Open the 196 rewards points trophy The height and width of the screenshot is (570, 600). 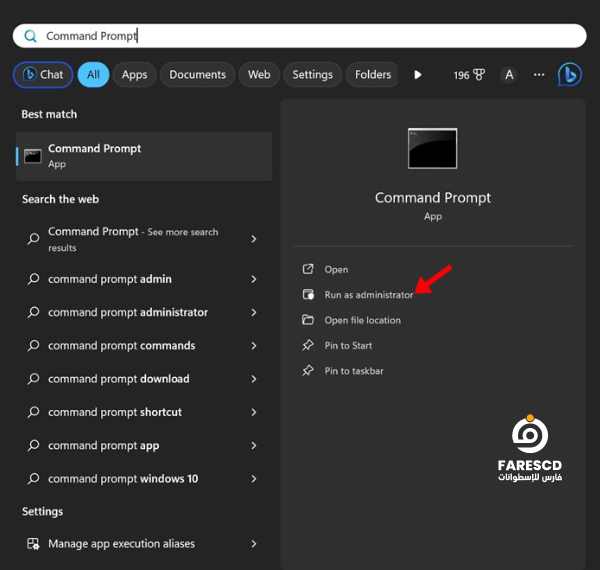pos(469,75)
